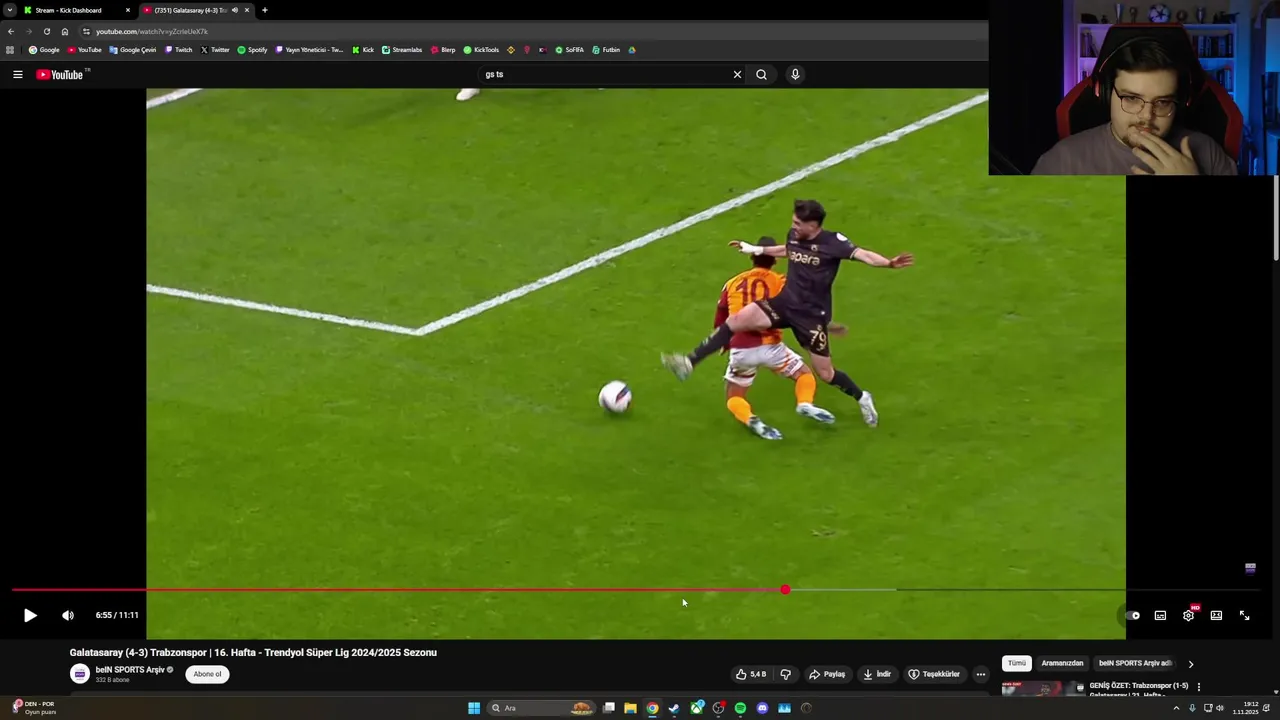Go to the YouTube home logo
The height and width of the screenshot is (720, 1280).
[x=62, y=74]
